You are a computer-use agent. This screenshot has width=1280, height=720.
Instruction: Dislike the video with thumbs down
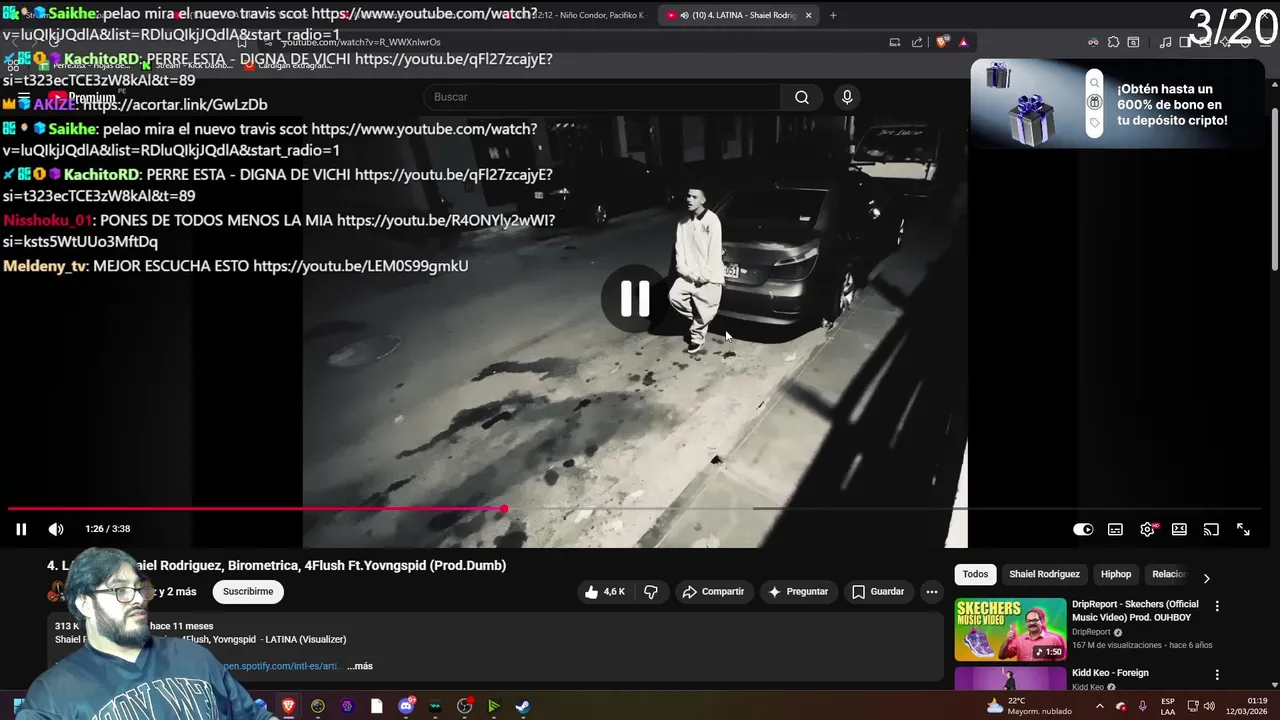point(651,592)
